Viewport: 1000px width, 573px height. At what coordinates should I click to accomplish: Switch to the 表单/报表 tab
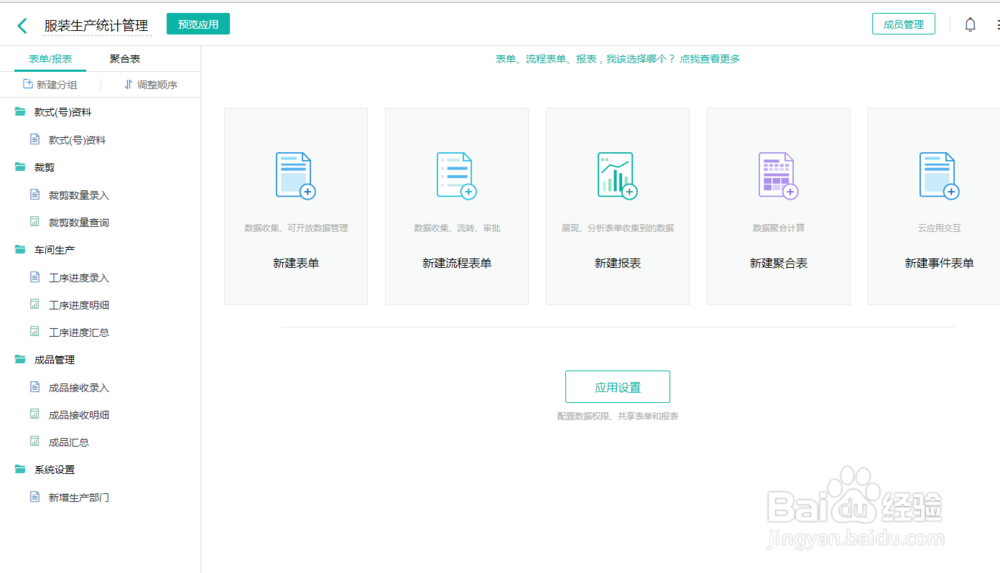[50, 59]
